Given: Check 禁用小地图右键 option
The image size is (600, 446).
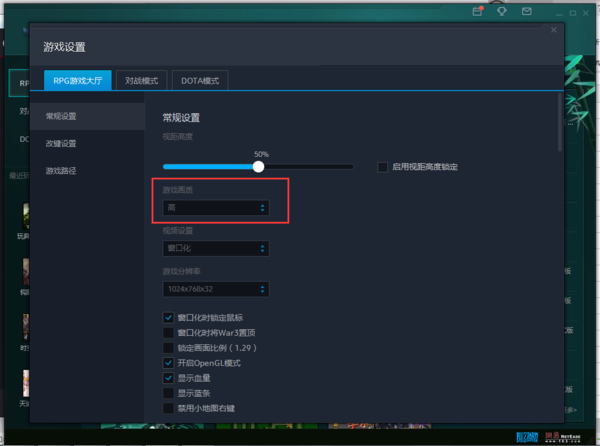Looking at the screenshot, I should coord(168,408).
